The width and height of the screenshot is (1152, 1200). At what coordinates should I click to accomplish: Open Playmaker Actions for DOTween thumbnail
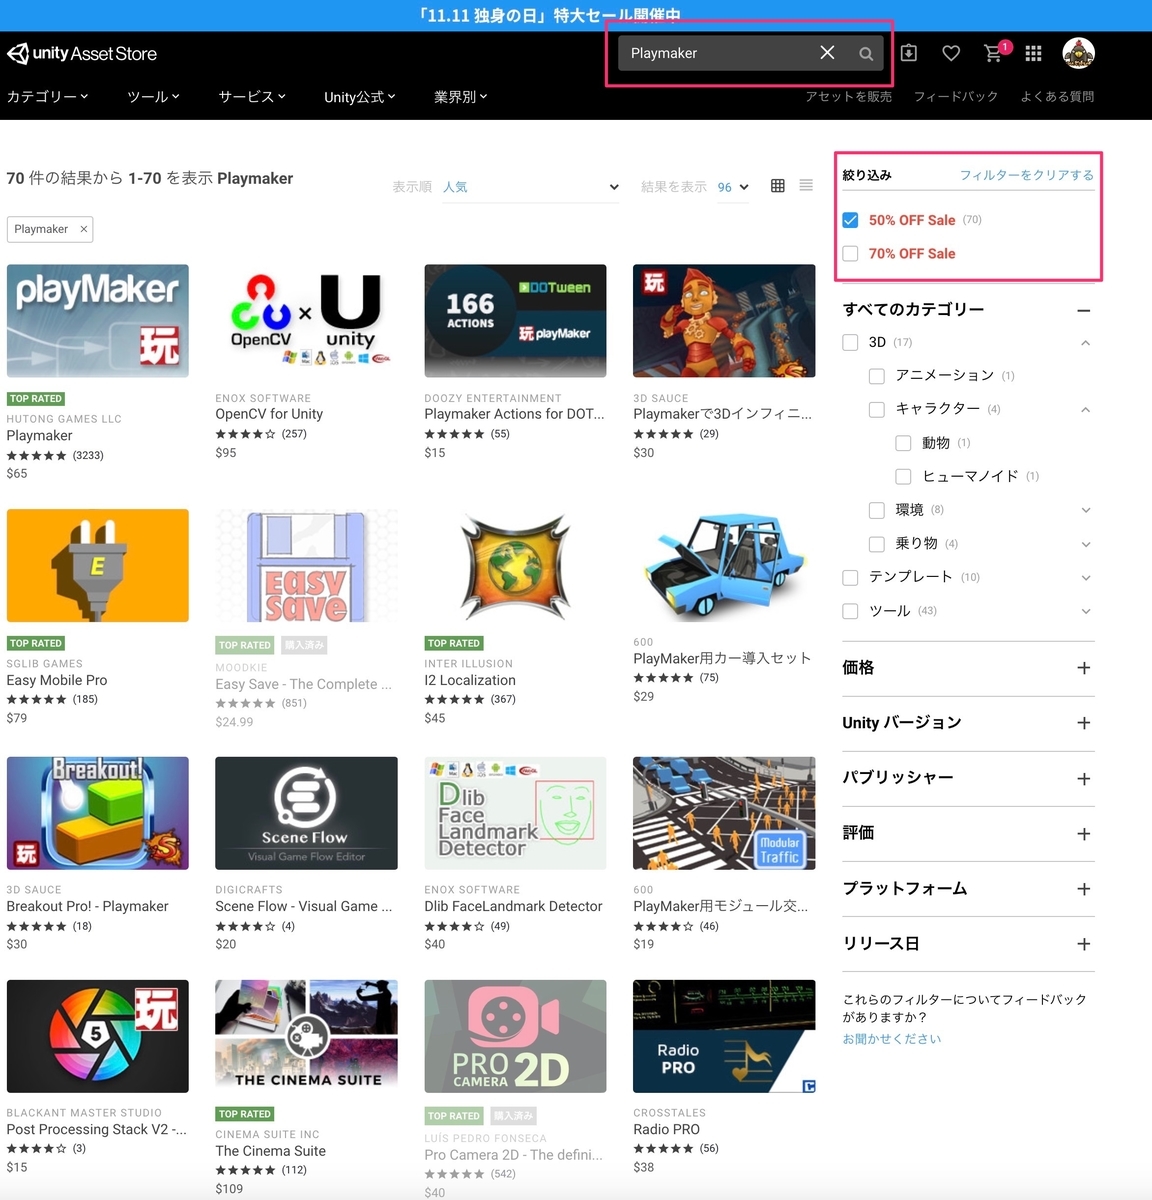coord(515,321)
